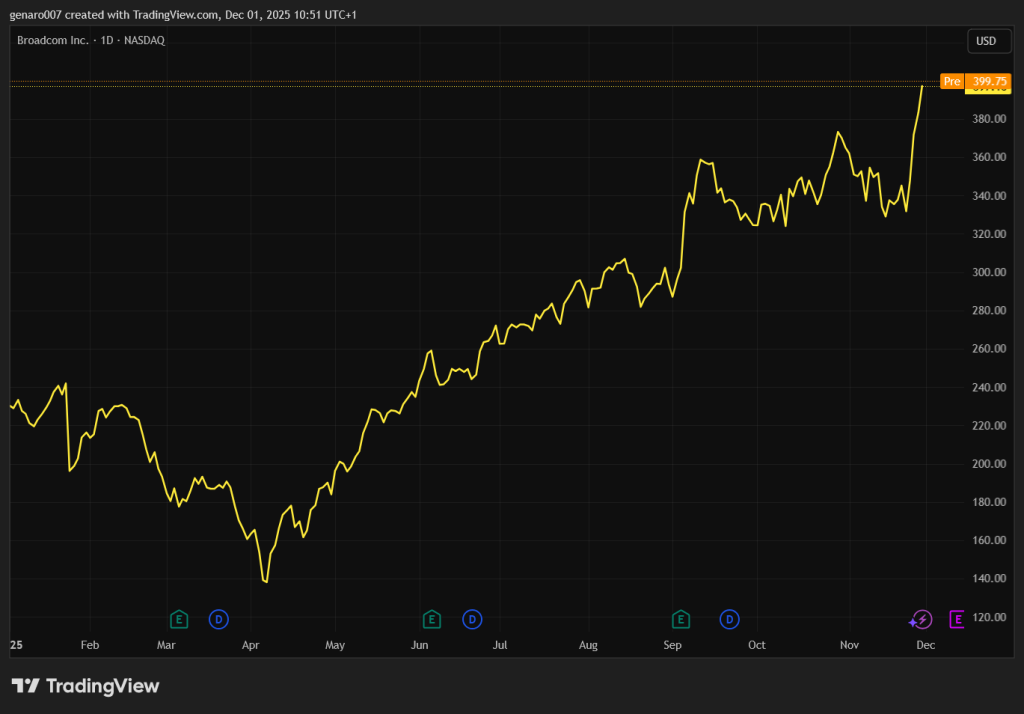Select the Aug label on time axis
This screenshot has width=1024, height=714.
click(x=588, y=645)
